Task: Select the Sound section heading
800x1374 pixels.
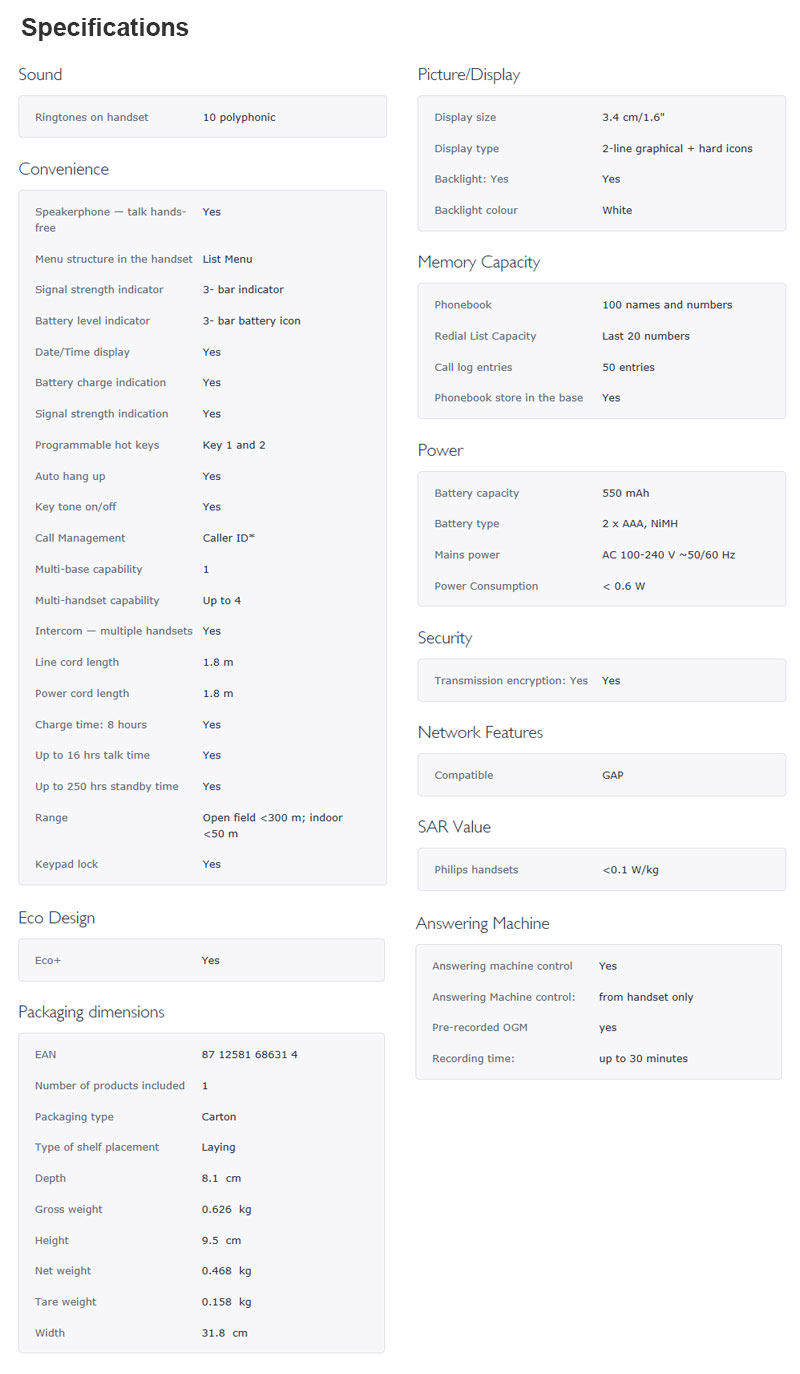Action: click(40, 75)
